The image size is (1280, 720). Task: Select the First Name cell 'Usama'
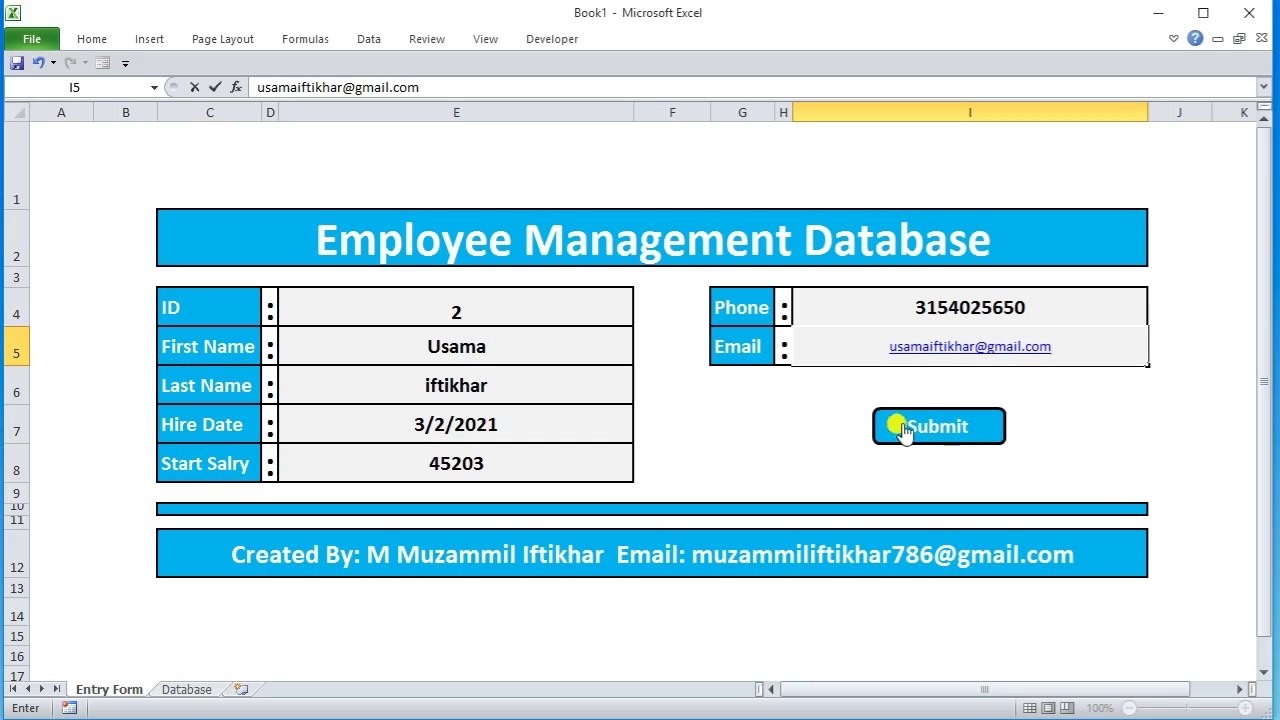(x=456, y=346)
